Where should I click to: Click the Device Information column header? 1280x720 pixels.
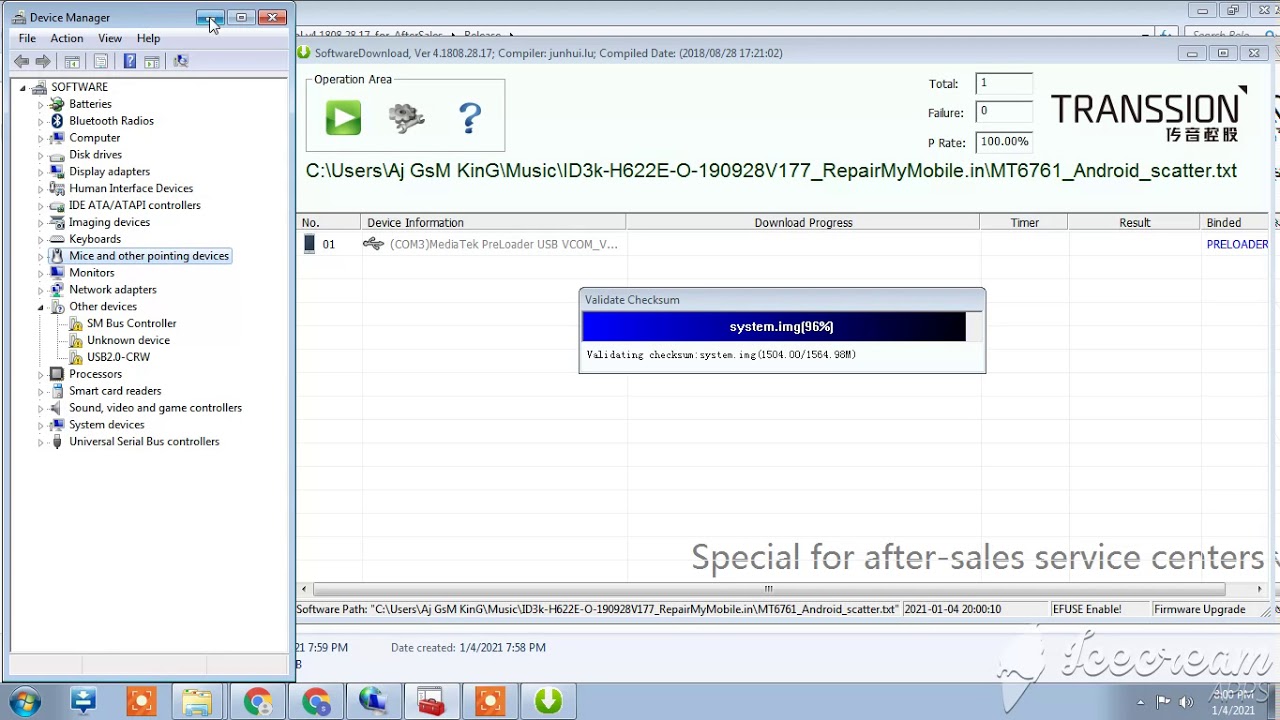pyautogui.click(x=493, y=223)
